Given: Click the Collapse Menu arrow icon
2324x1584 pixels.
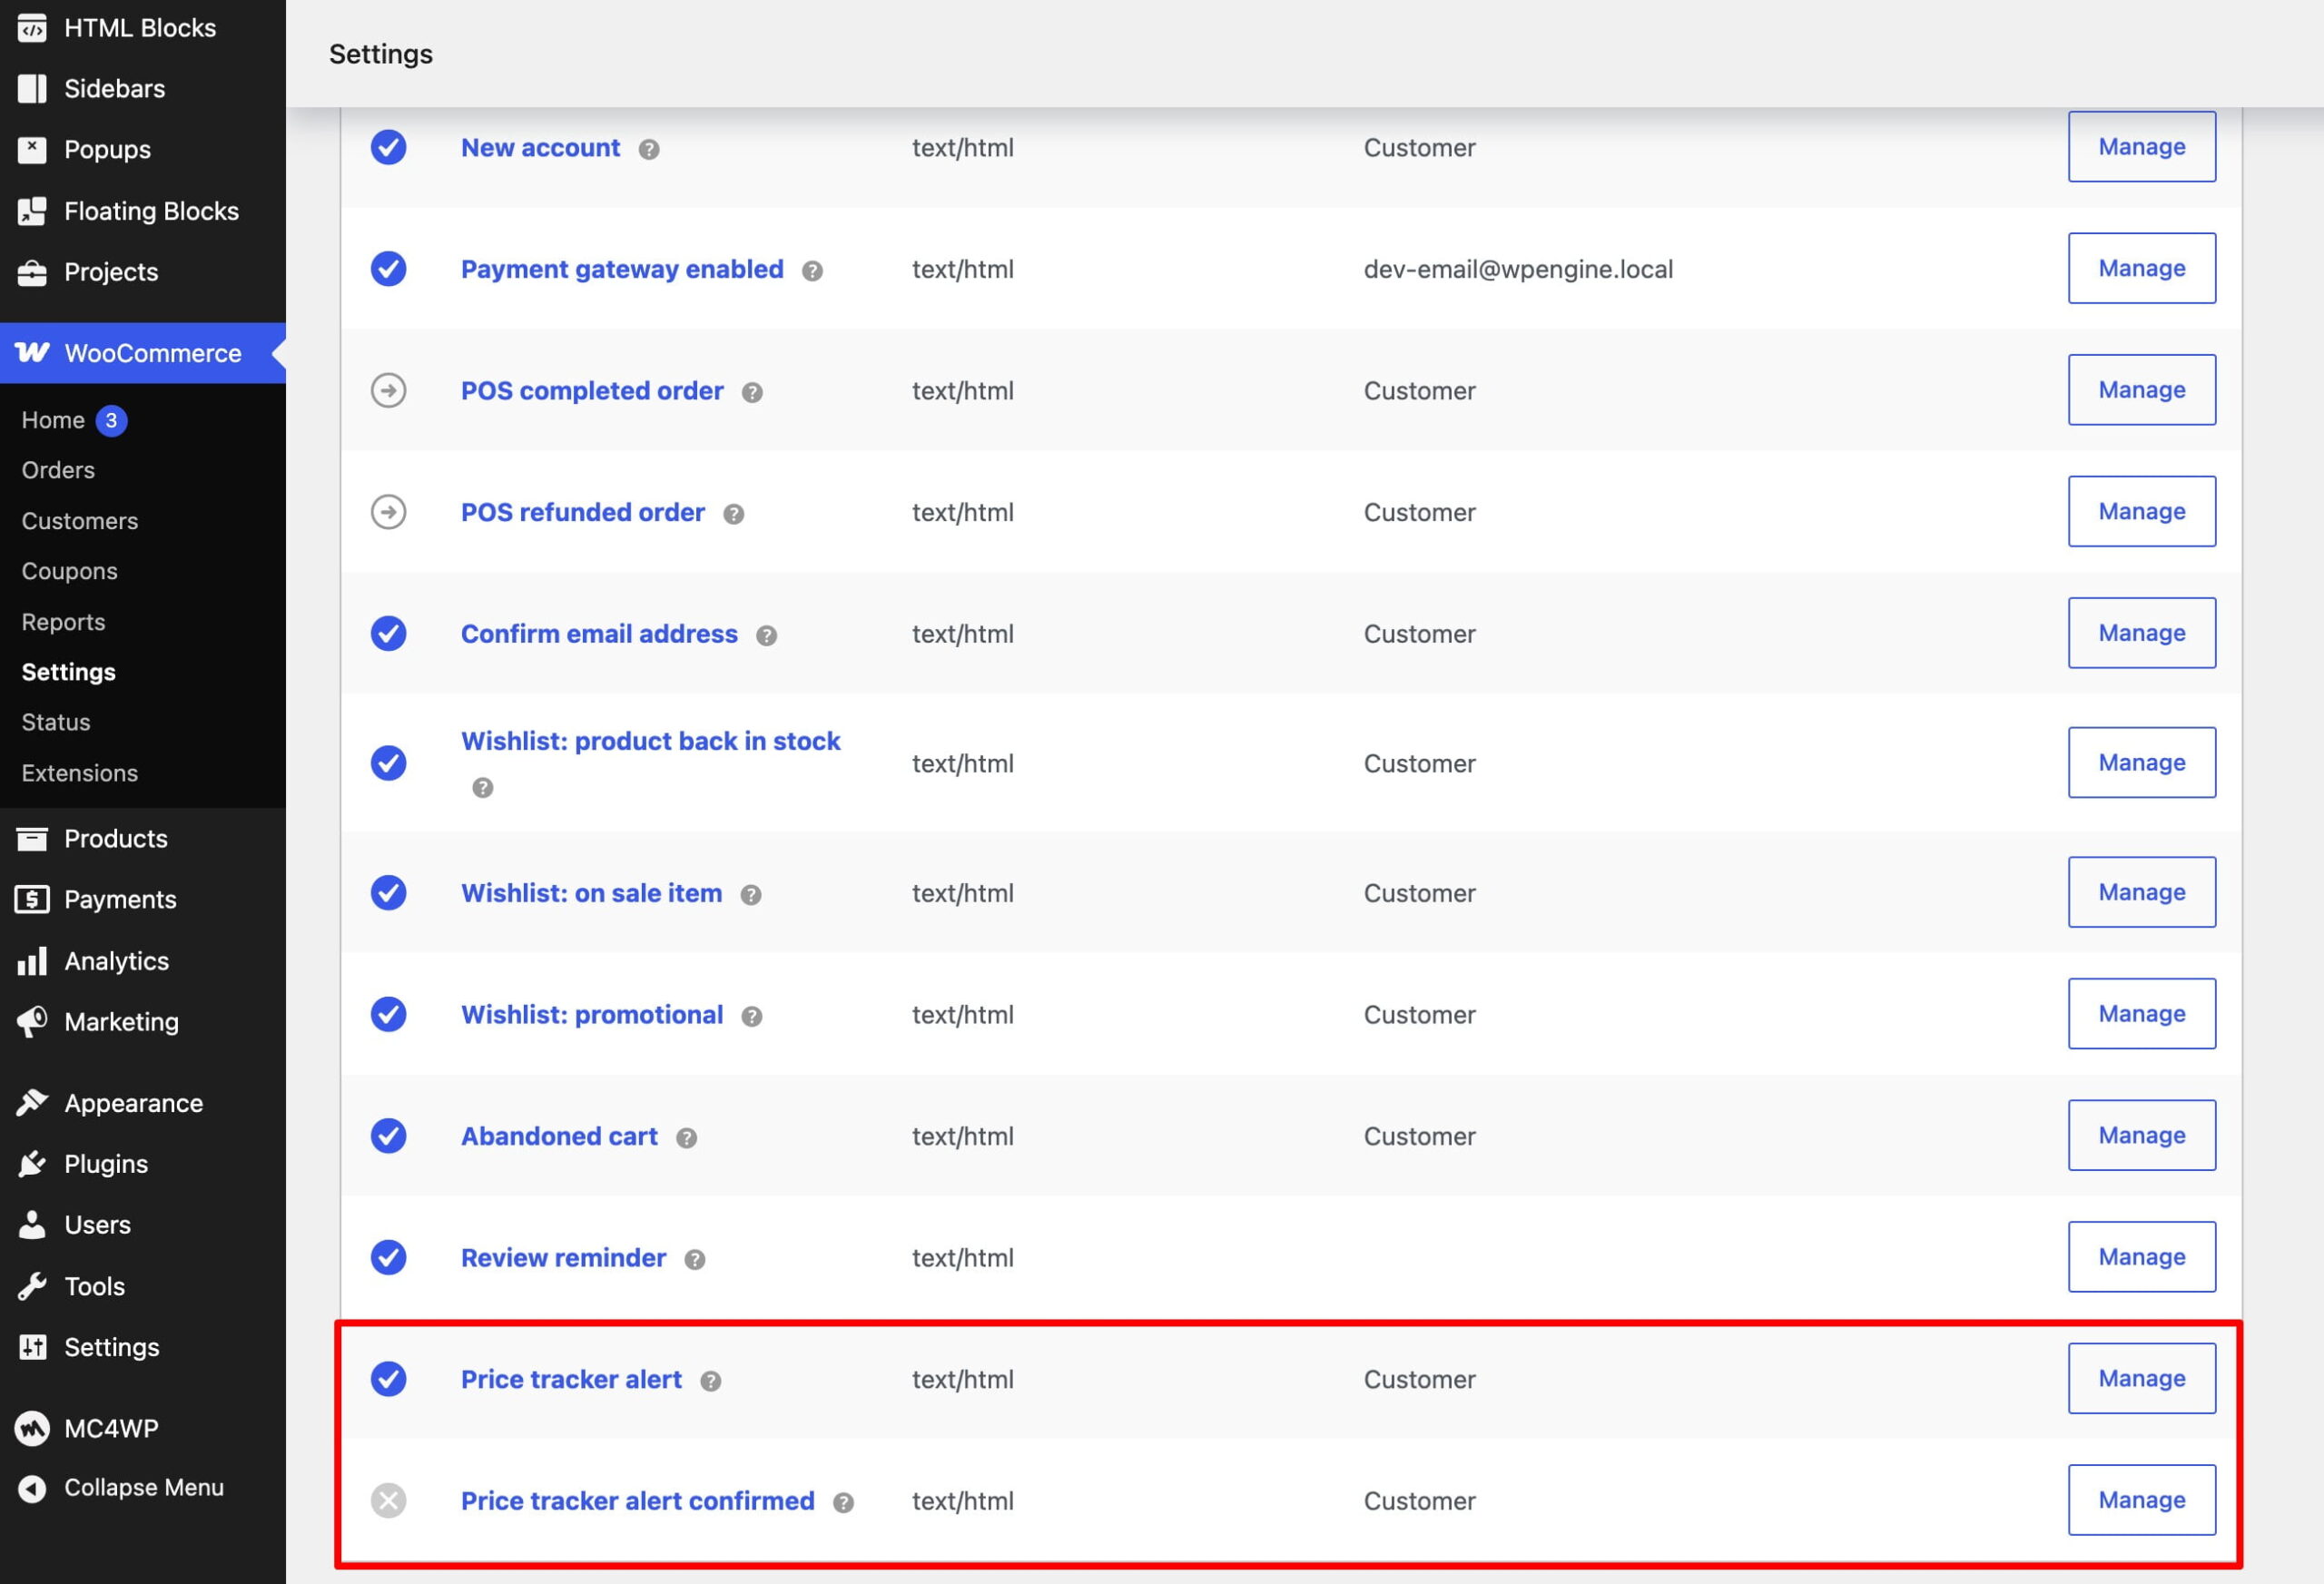Looking at the screenshot, I should 32,1488.
